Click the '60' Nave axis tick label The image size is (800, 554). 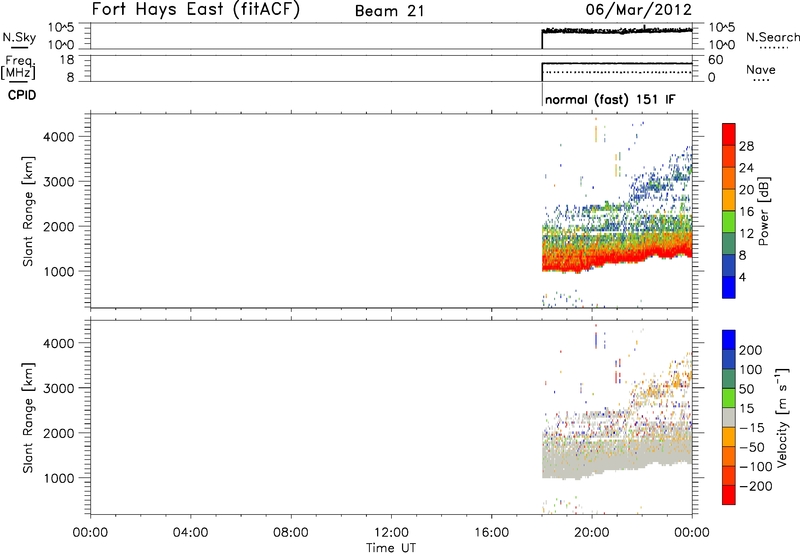coord(716,60)
